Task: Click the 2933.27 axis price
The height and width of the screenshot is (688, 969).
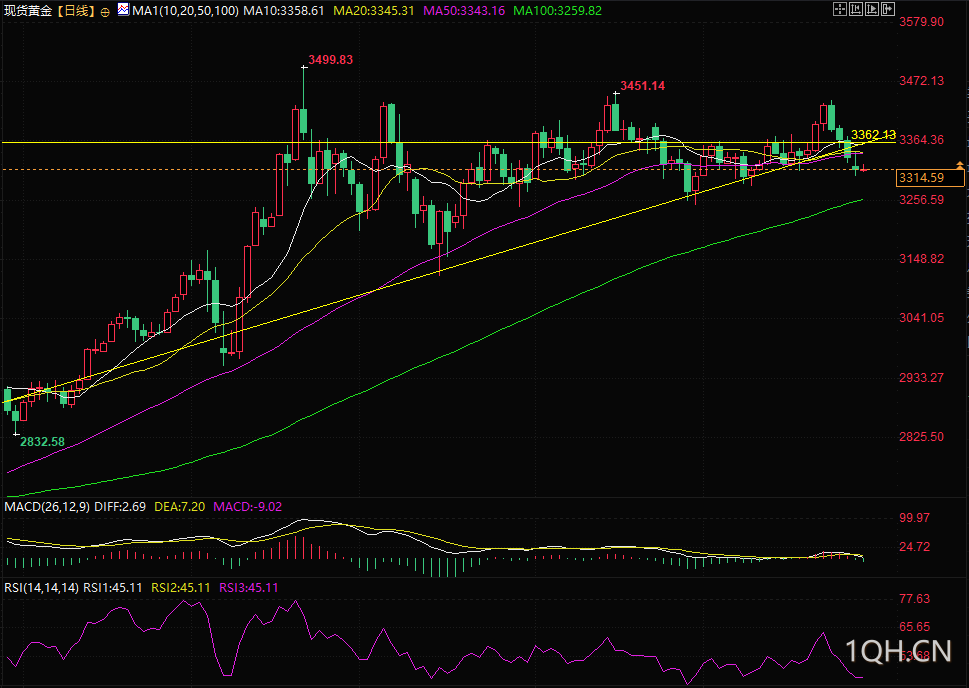Action: [x=921, y=378]
